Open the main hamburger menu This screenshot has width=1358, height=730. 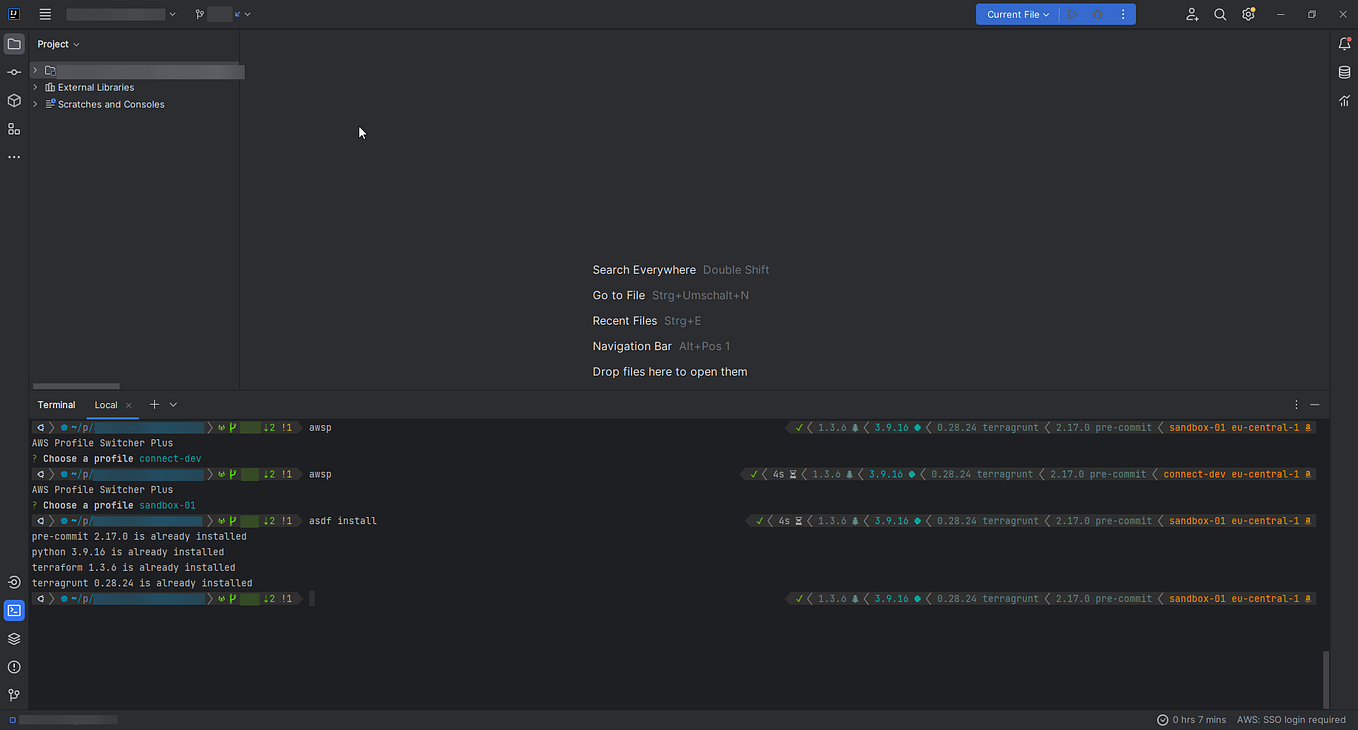tap(45, 14)
